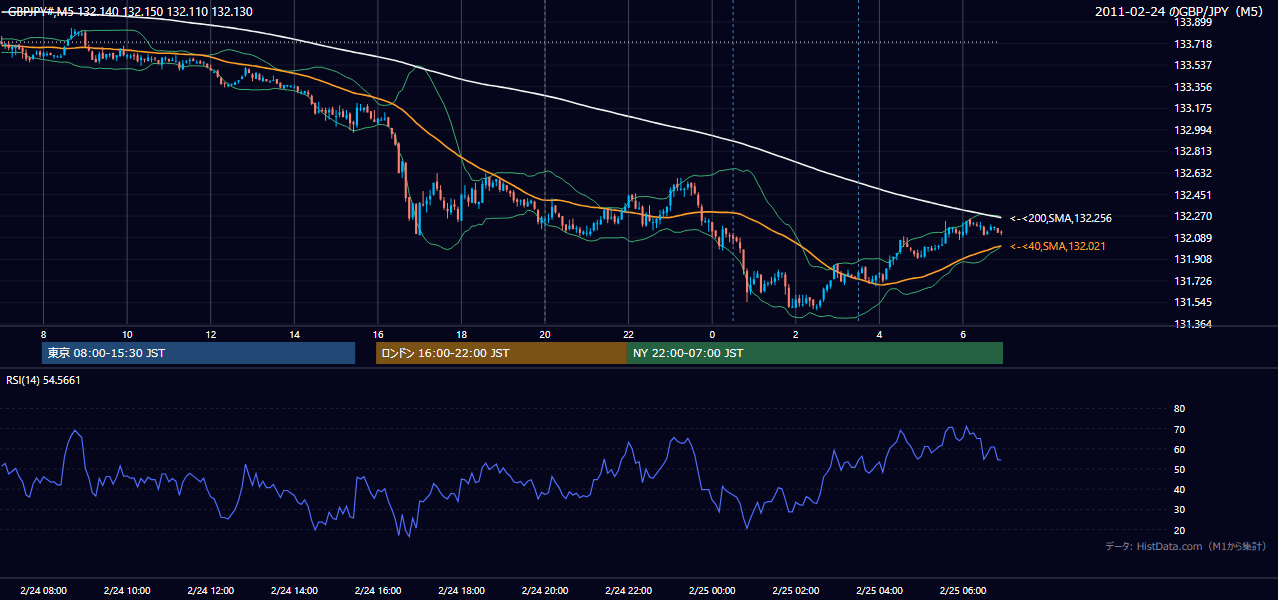Viewport: 1278px width, 600px height.
Task: Click price axis value 131.726
Action: pyautogui.click(x=1193, y=281)
